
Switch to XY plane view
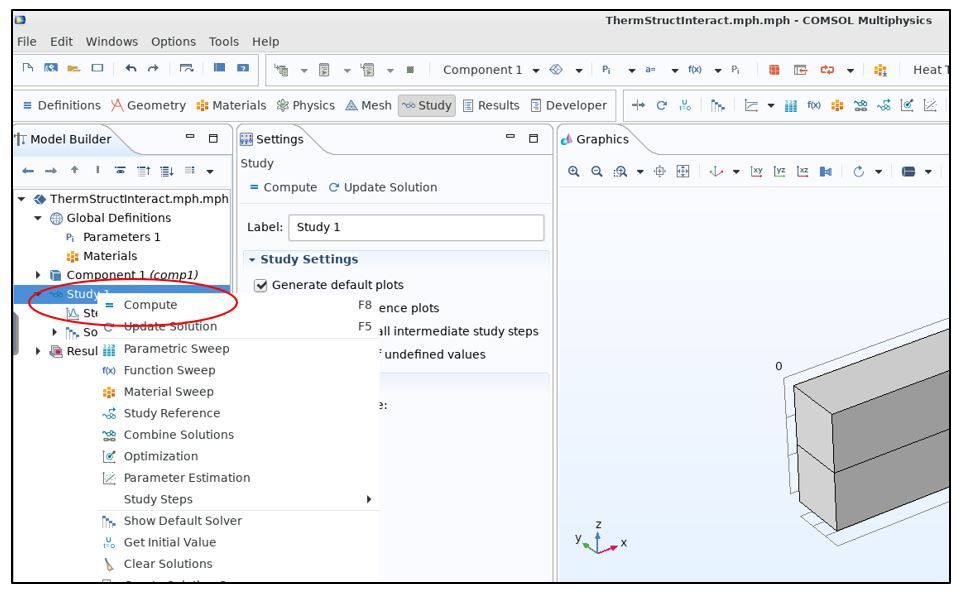coord(756,172)
